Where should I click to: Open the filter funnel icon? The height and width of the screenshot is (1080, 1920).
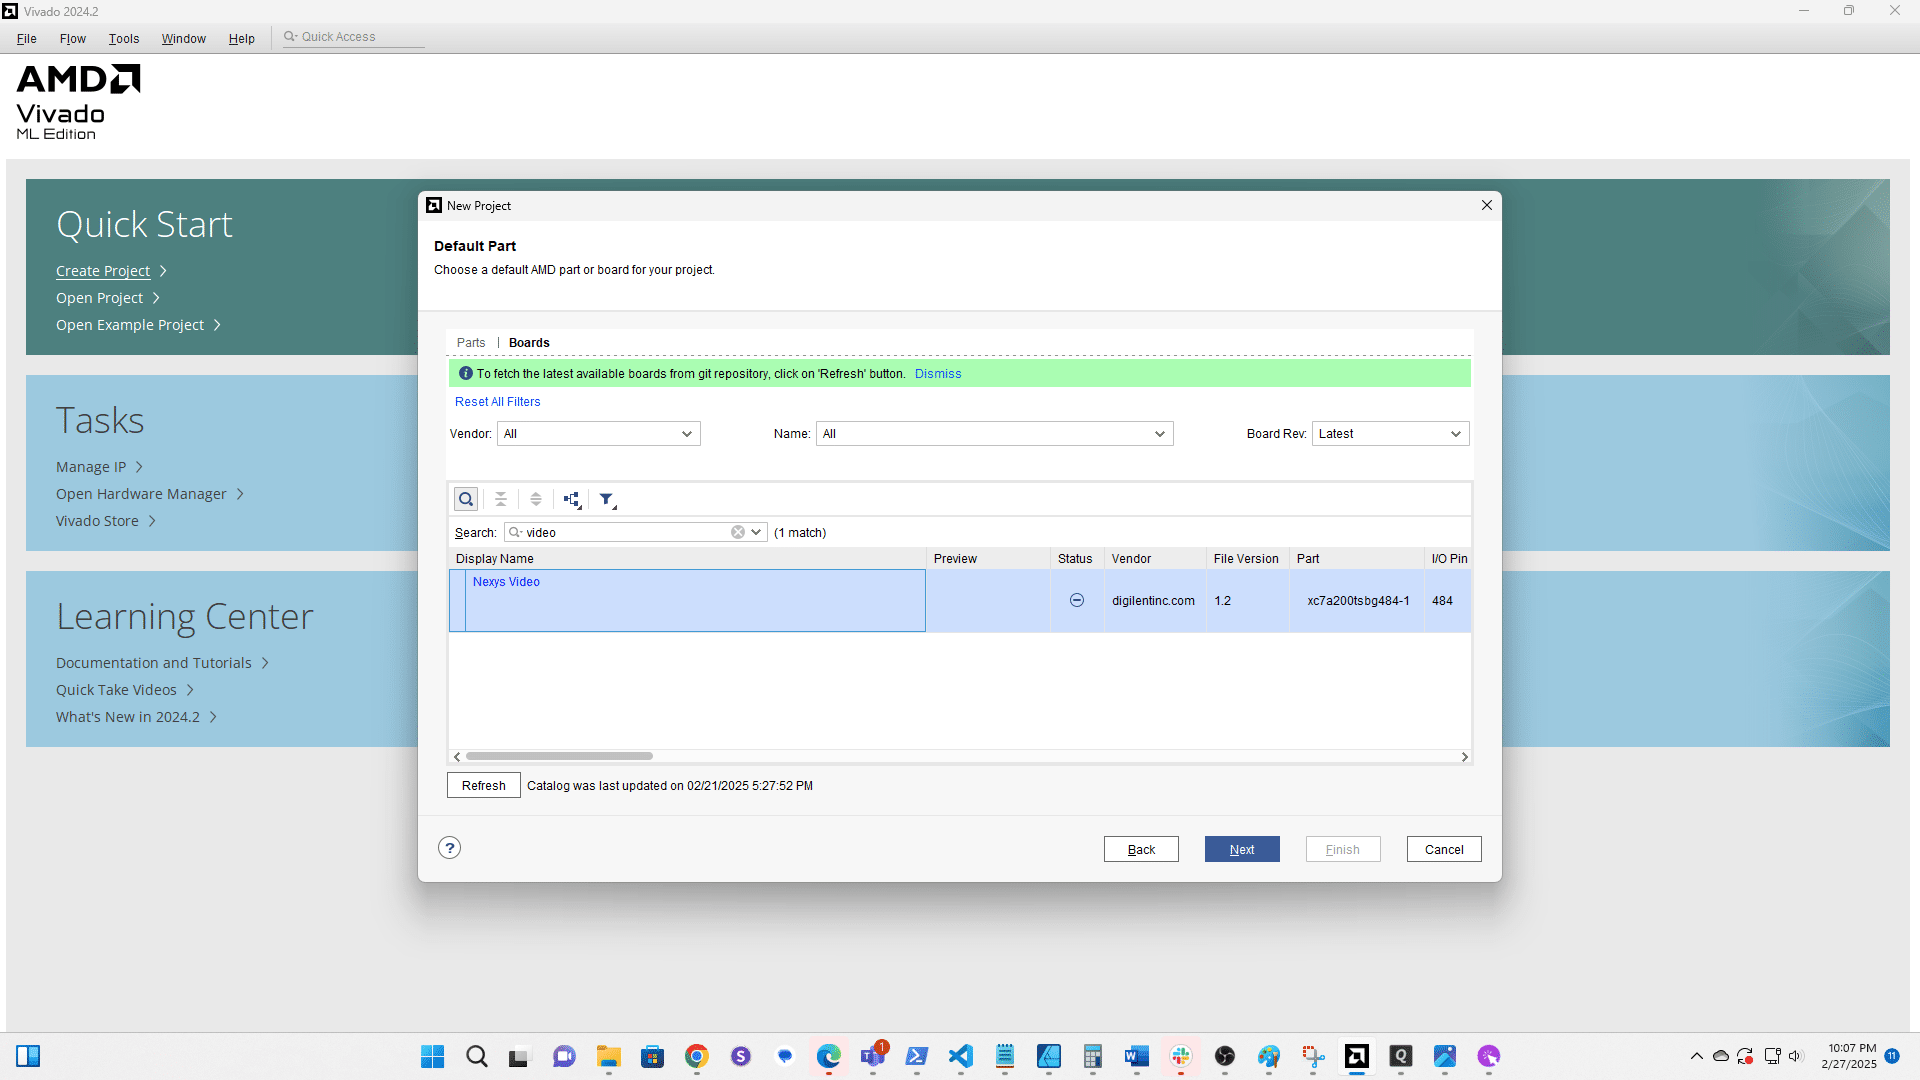pyautogui.click(x=607, y=499)
